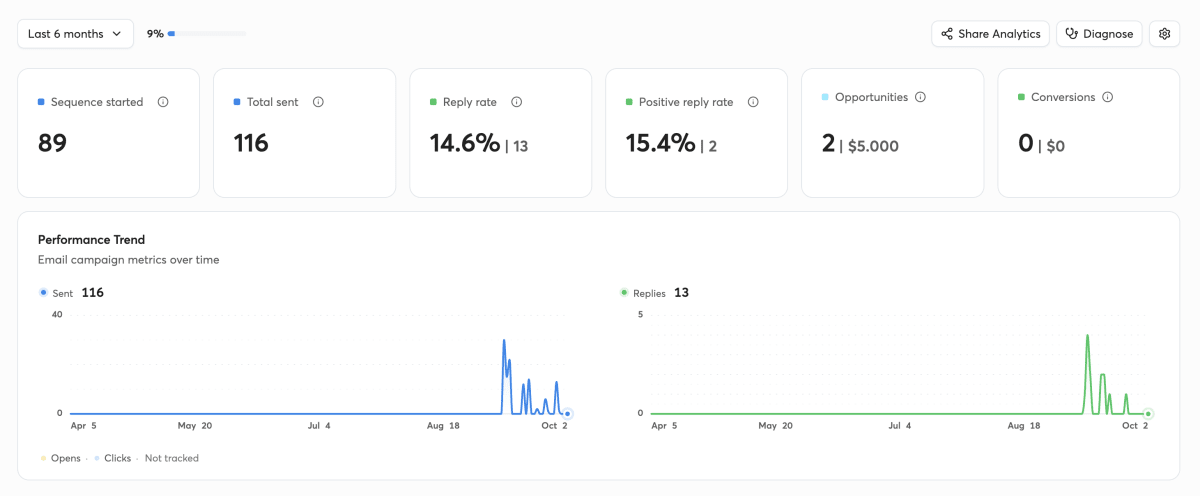Click the 5 axis label on Replies chart
This screenshot has width=1200, height=496.
[x=640, y=314]
